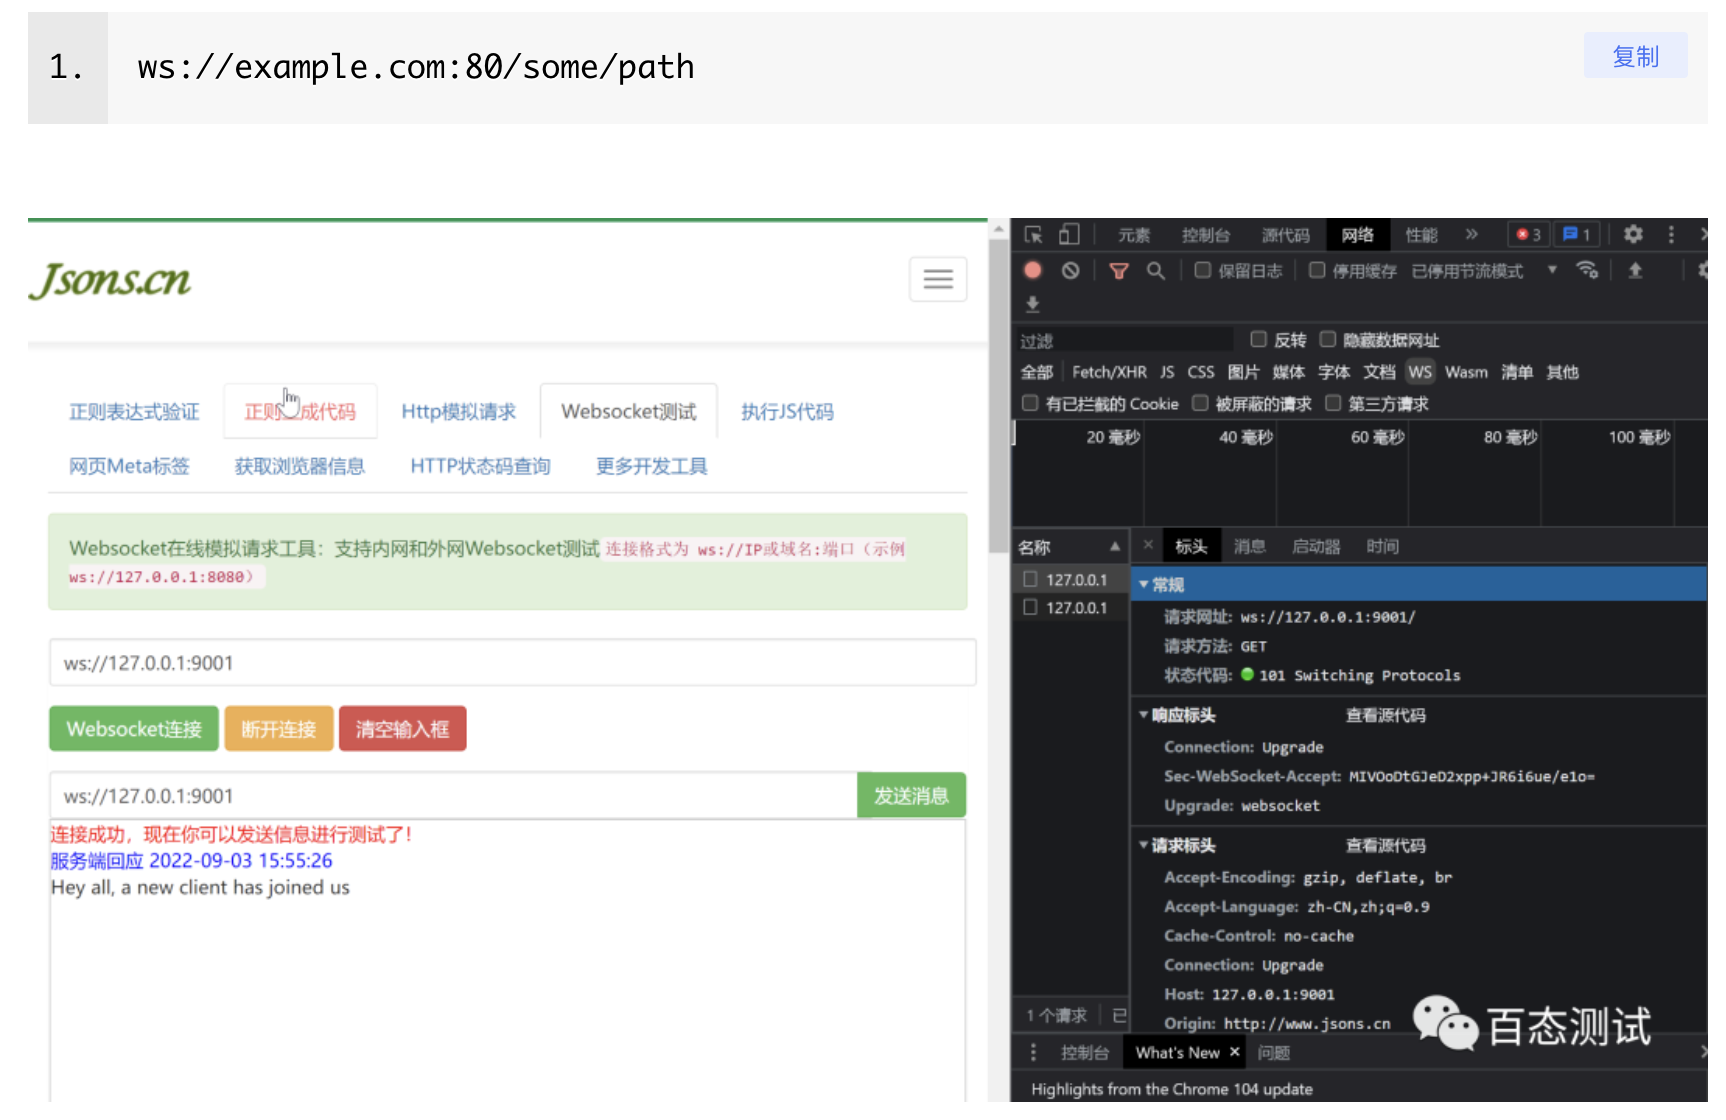Image resolution: width=1726 pixels, height=1120 pixels.
Task: Open the network search magnifier
Action: [x=1156, y=271]
